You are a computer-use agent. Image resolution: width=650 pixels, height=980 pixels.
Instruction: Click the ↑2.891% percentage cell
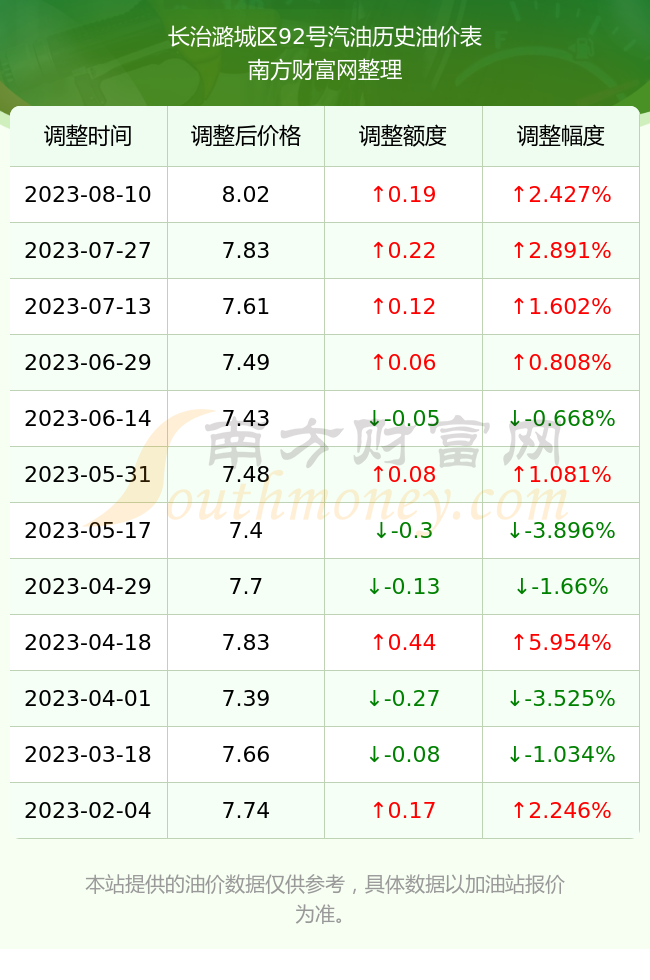pos(561,251)
